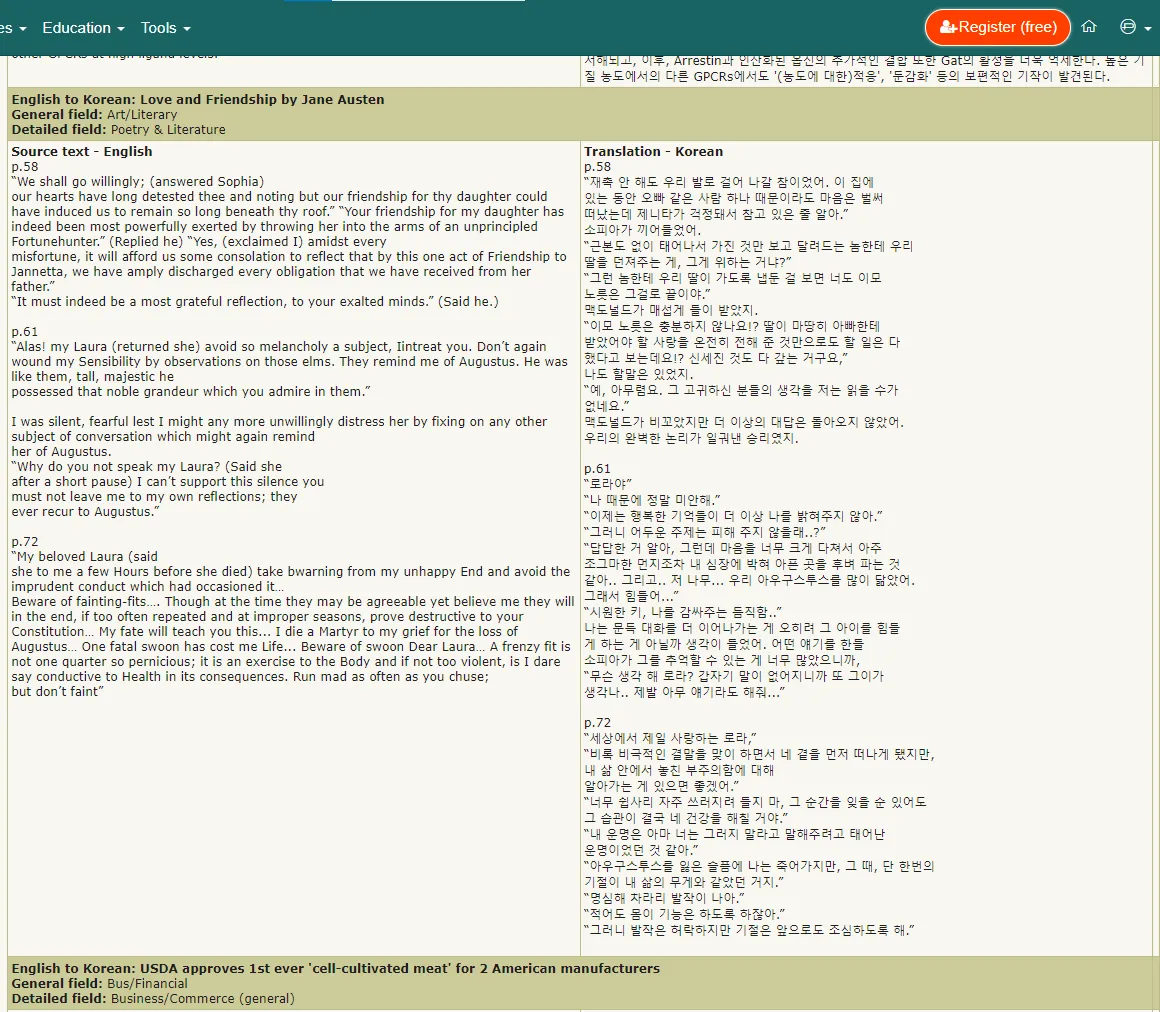Click the 'Translation - Korean' label
The height and width of the screenshot is (1012, 1160).
click(653, 151)
